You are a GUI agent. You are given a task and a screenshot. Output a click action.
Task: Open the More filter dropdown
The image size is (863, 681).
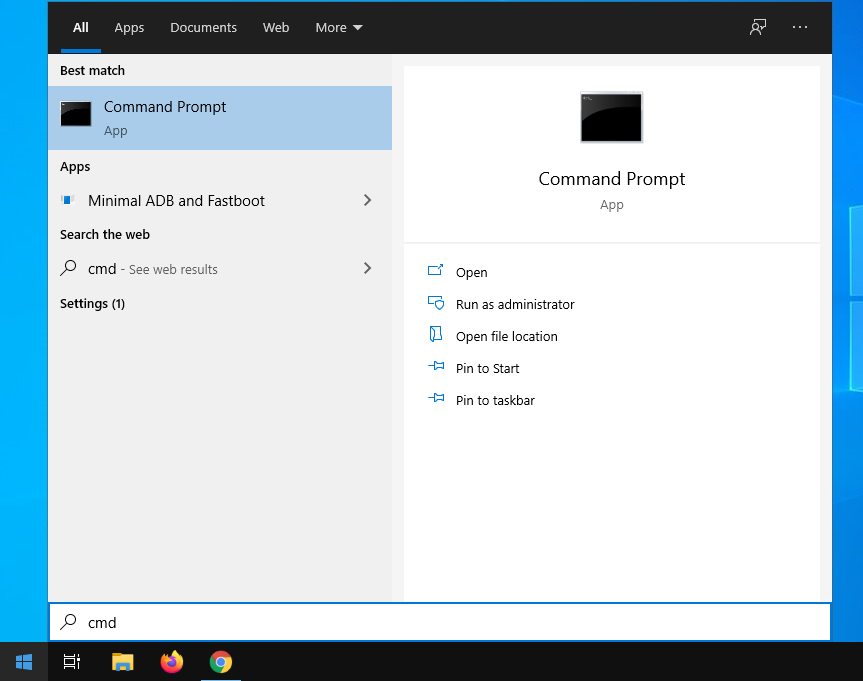[x=339, y=27]
